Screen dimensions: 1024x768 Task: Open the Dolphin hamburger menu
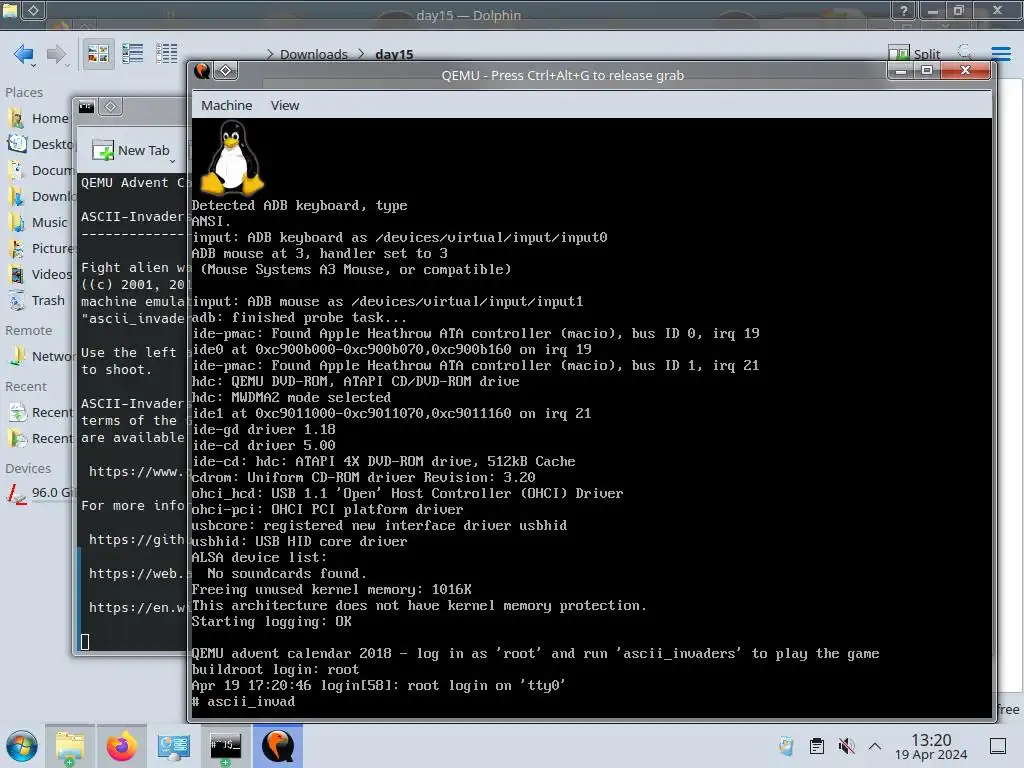(x=1000, y=54)
